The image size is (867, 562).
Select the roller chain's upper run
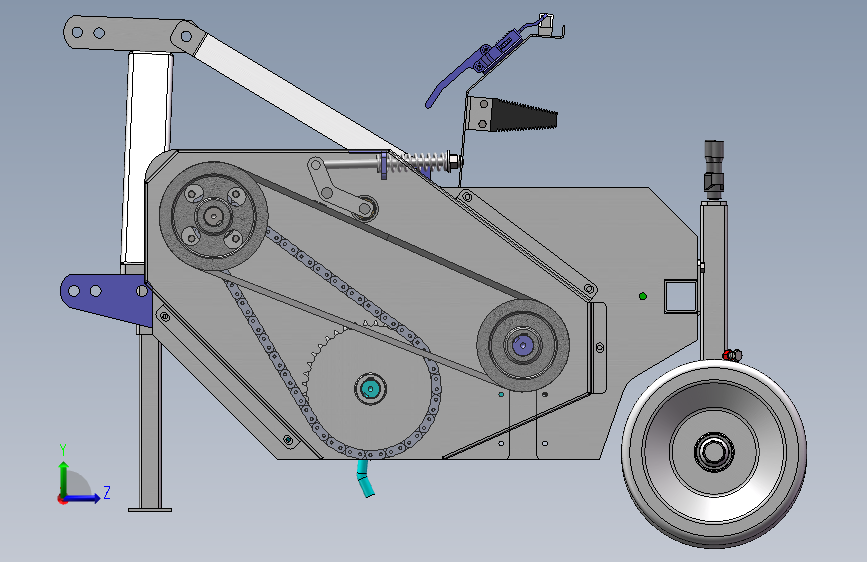tap(347, 289)
